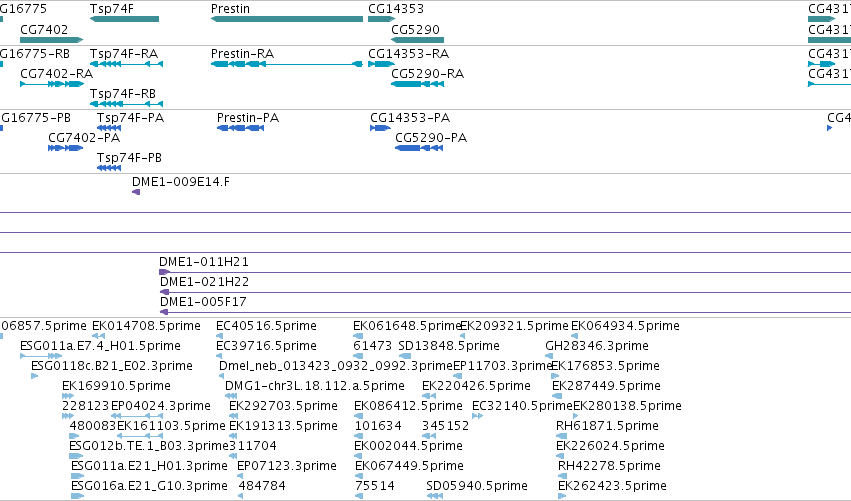Screen dimensions: 851x501
Task: Click the EK191313.5prime EST marker
Action: tap(234, 436)
